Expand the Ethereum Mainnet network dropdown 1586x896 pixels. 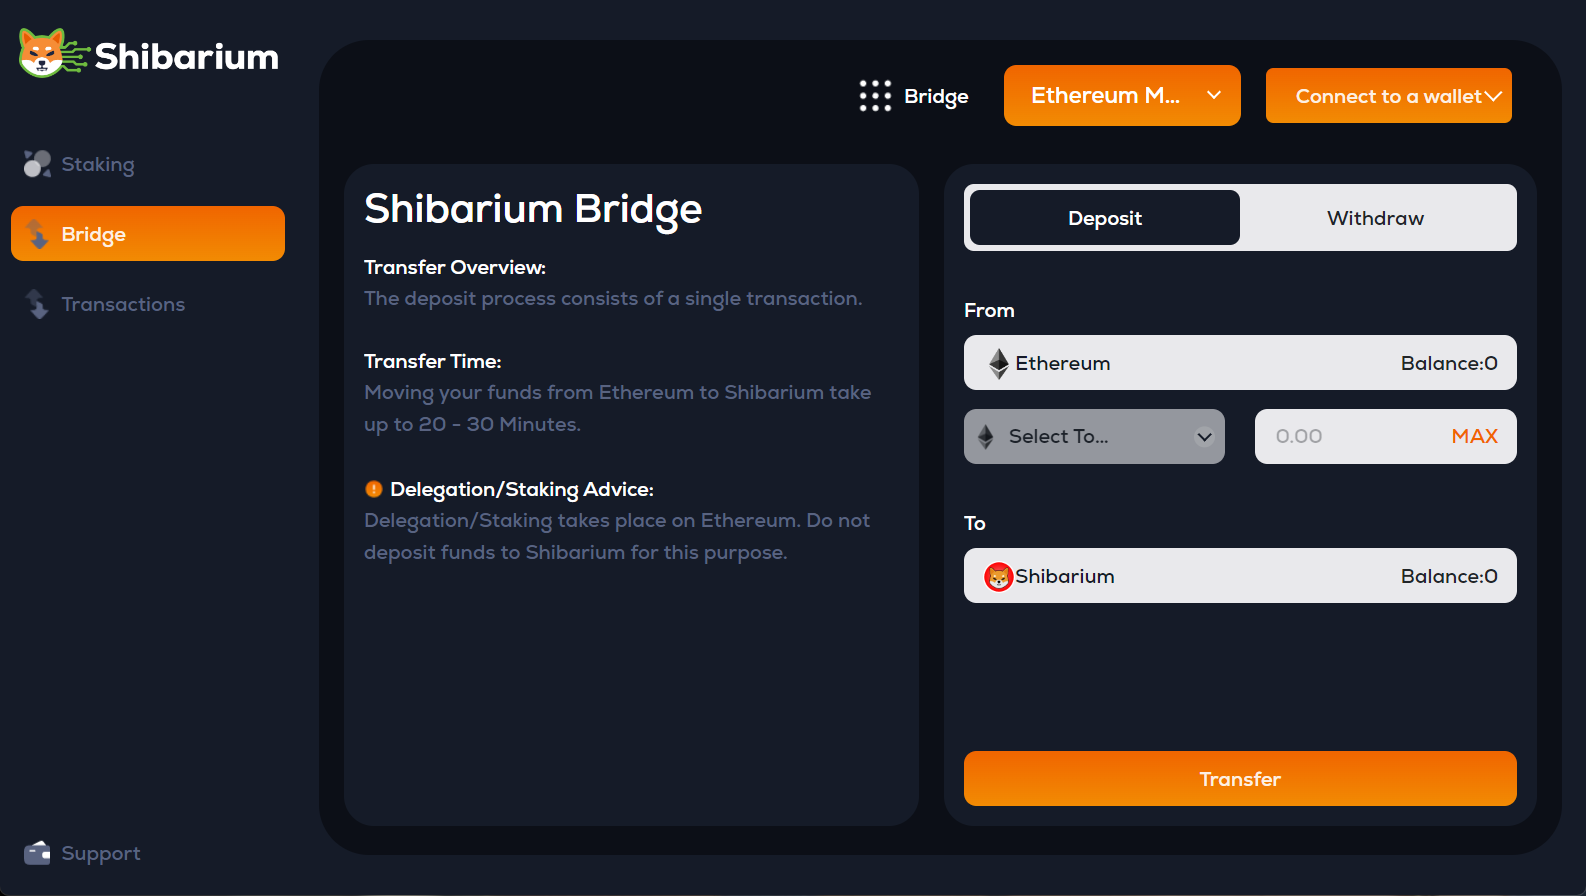1121,96
